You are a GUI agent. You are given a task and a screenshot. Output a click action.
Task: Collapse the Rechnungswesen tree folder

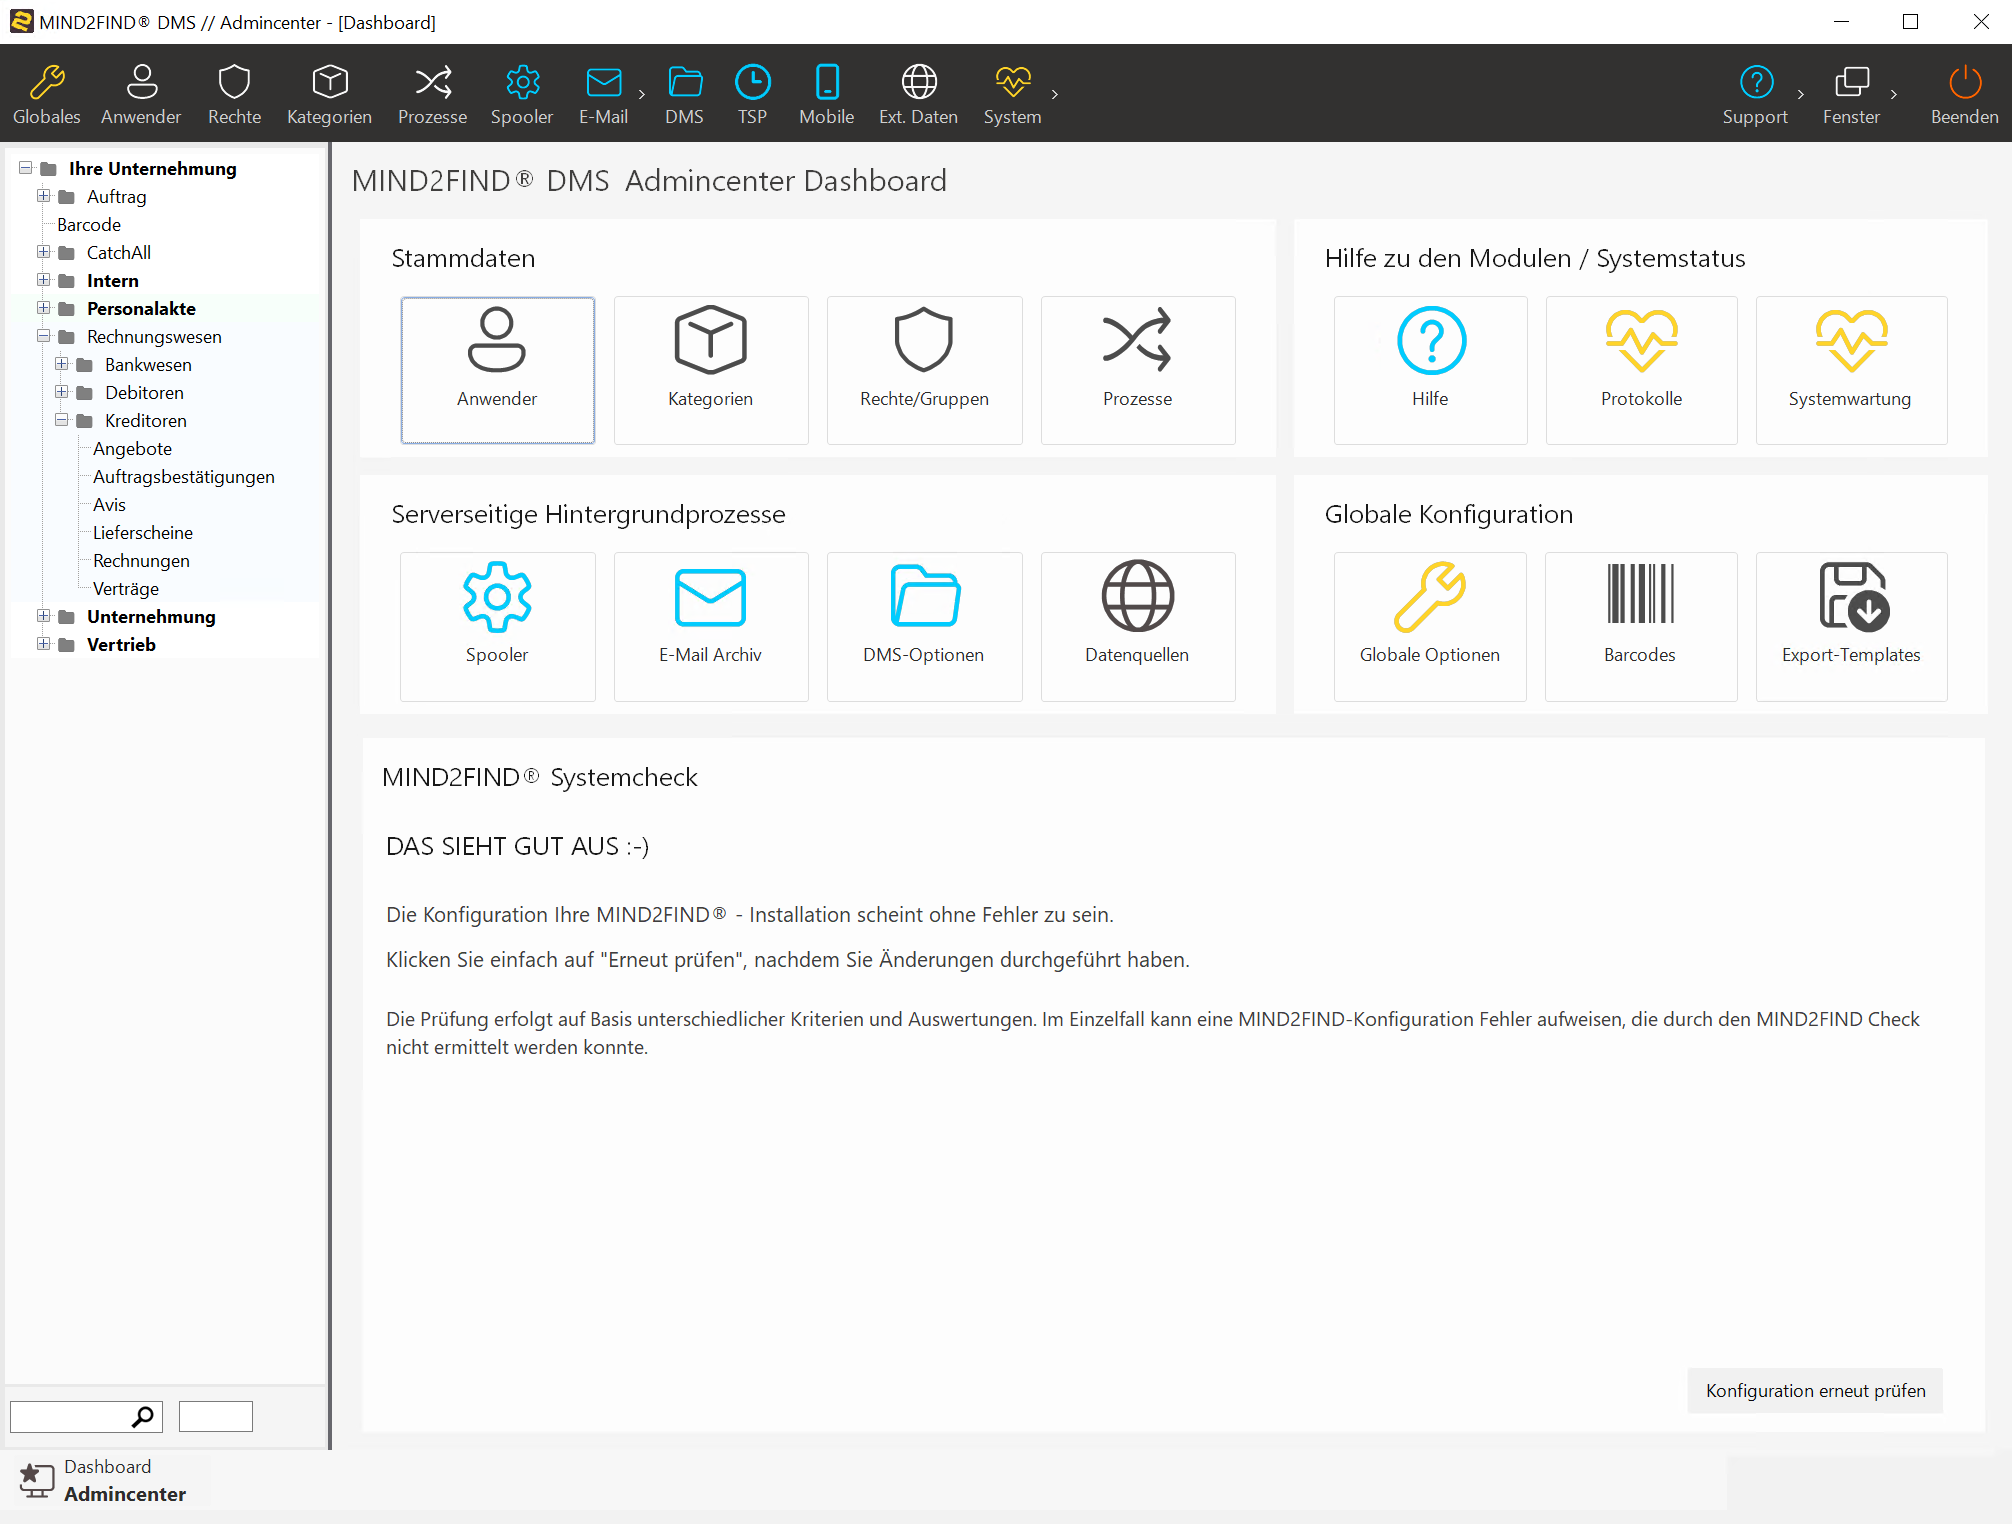point(44,336)
